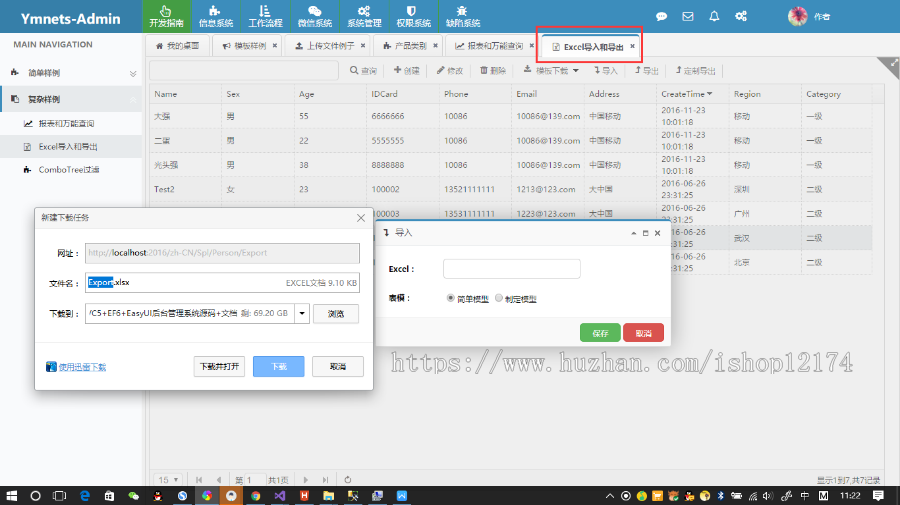Viewport: 900px width, 505px height.
Task: Go to the previous page of the grid
Action: click(x=219, y=480)
